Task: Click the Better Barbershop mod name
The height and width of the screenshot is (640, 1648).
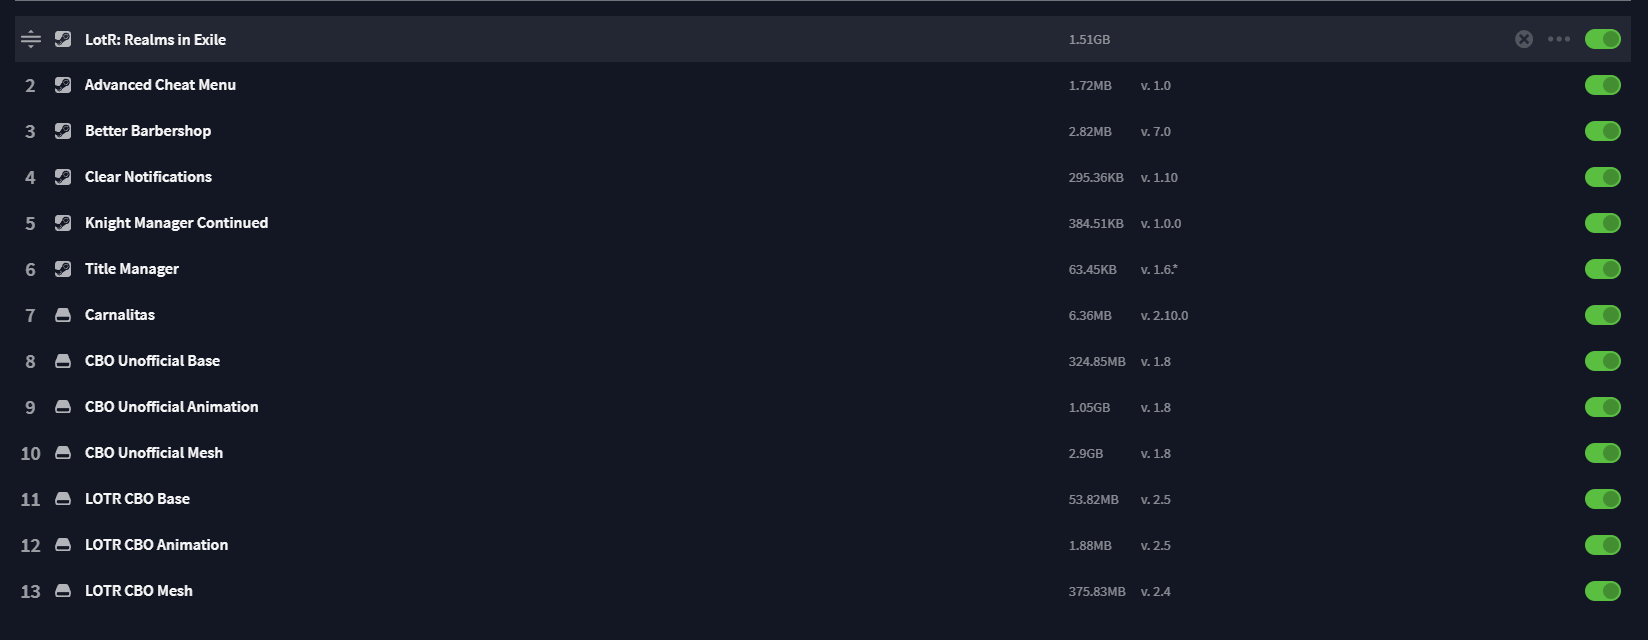Action: click(x=148, y=131)
